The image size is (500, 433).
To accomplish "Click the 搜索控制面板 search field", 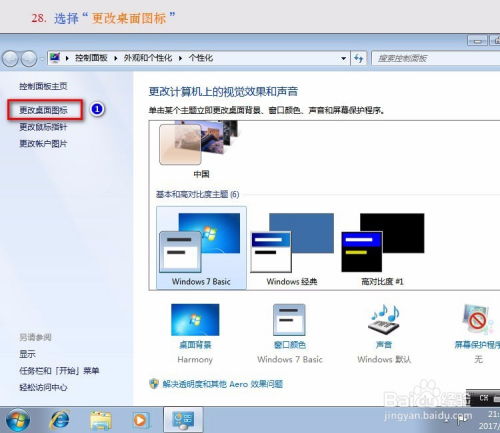I will [436, 58].
